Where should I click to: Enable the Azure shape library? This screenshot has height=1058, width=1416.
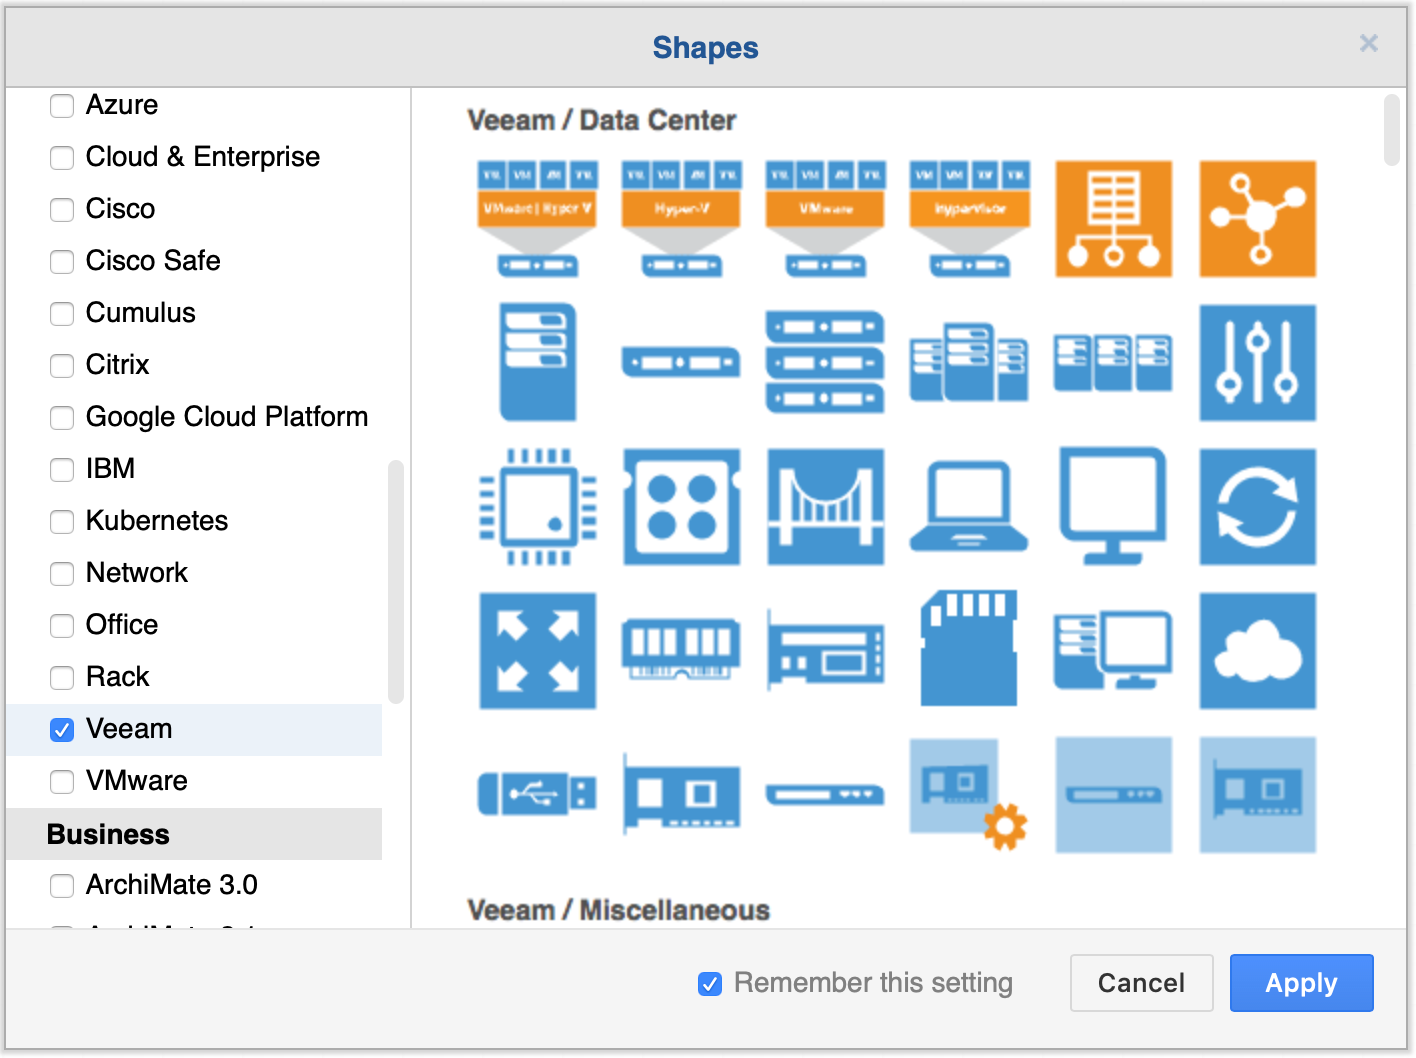[x=61, y=106]
